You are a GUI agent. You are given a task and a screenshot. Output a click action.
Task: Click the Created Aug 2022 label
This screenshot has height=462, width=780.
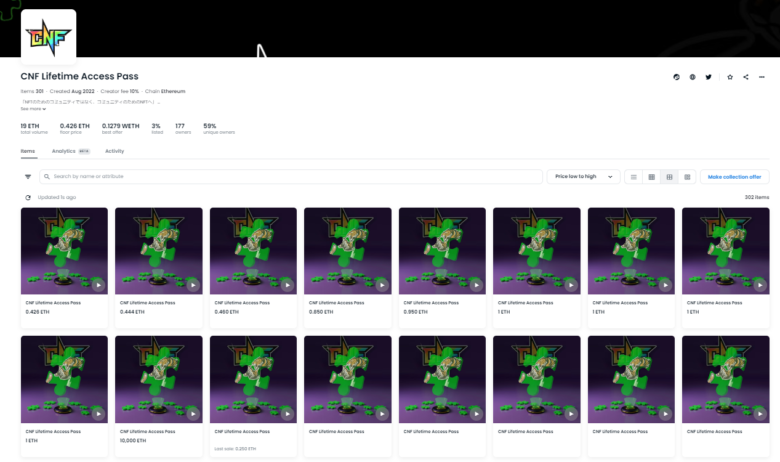pos(72,92)
